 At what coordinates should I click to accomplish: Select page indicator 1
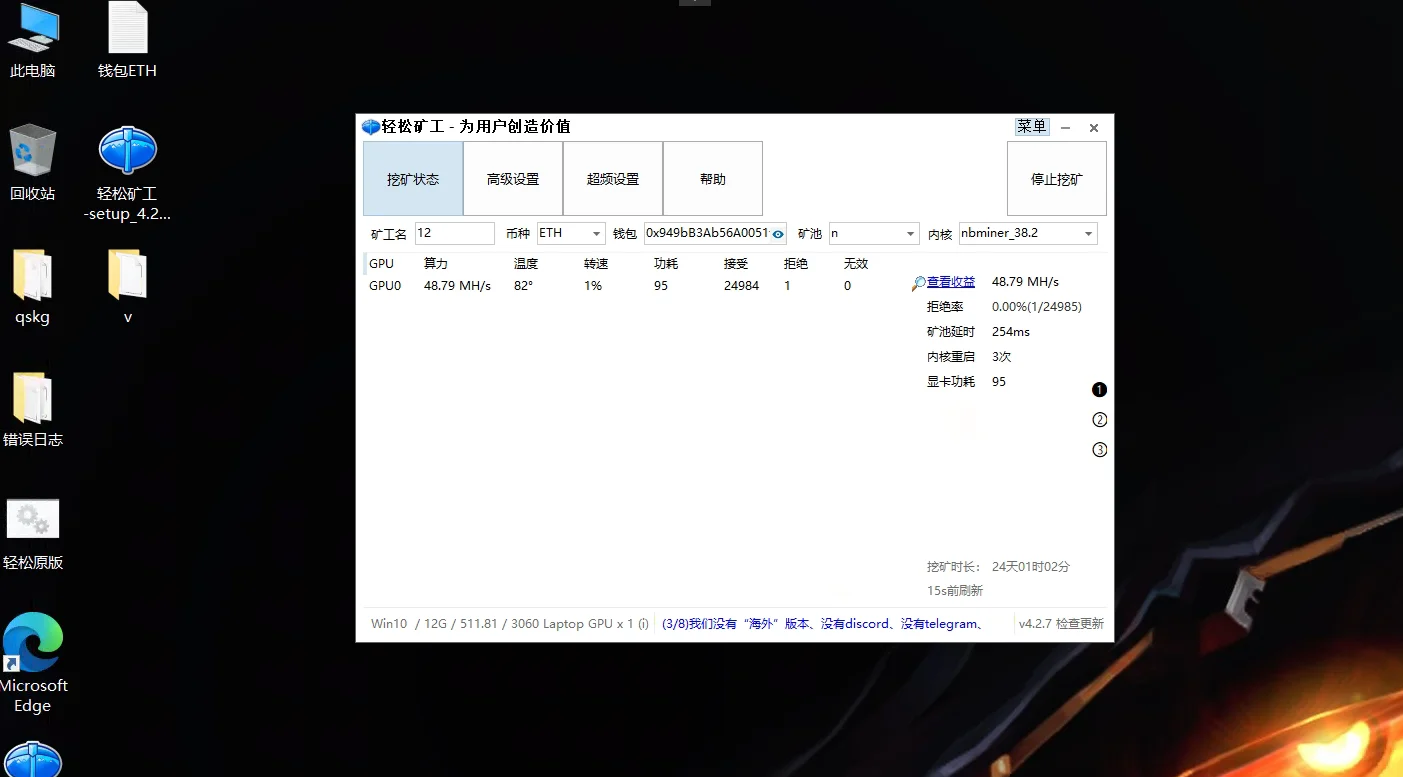pos(1099,390)
